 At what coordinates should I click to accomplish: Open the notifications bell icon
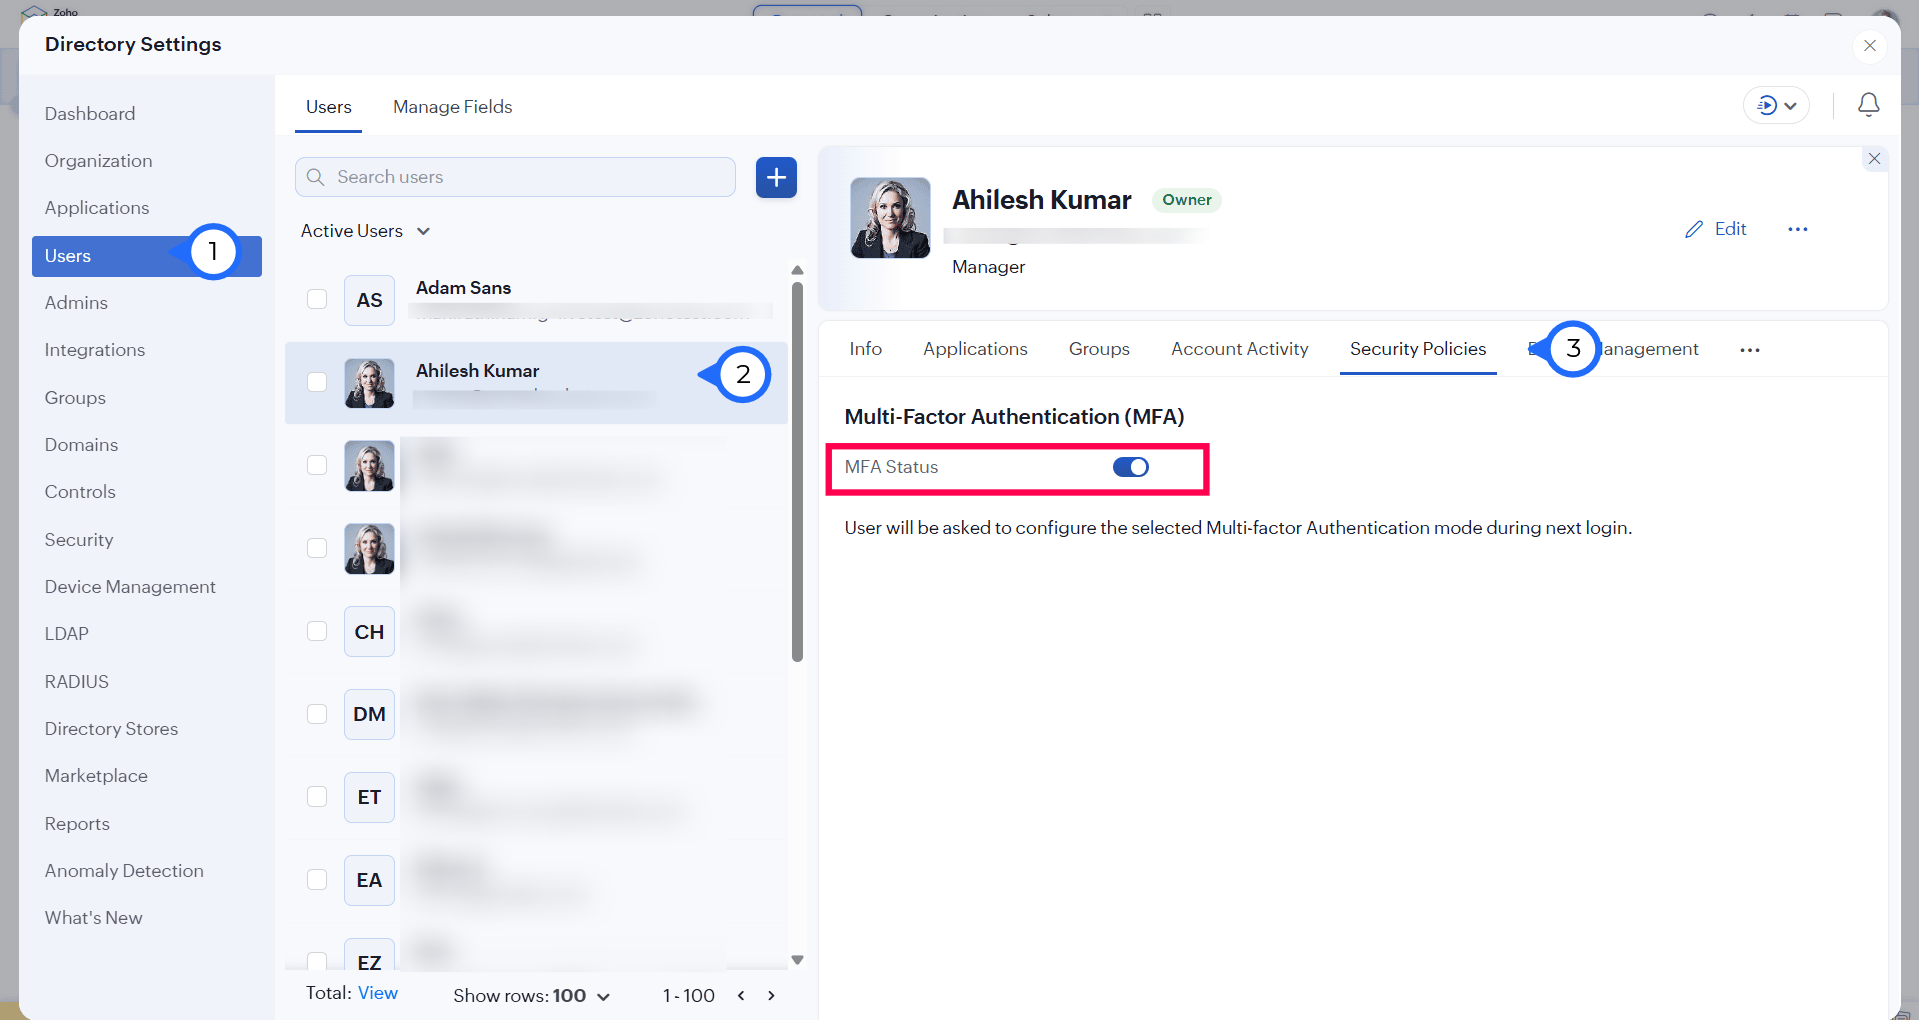1868,105
